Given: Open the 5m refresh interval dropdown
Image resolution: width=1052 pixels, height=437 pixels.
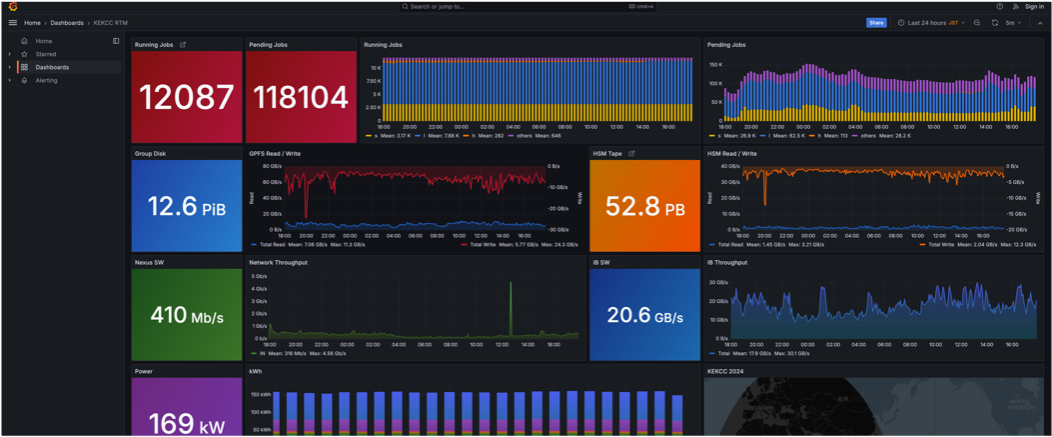Looking at the screenshot, I should tap(1013, 22).
